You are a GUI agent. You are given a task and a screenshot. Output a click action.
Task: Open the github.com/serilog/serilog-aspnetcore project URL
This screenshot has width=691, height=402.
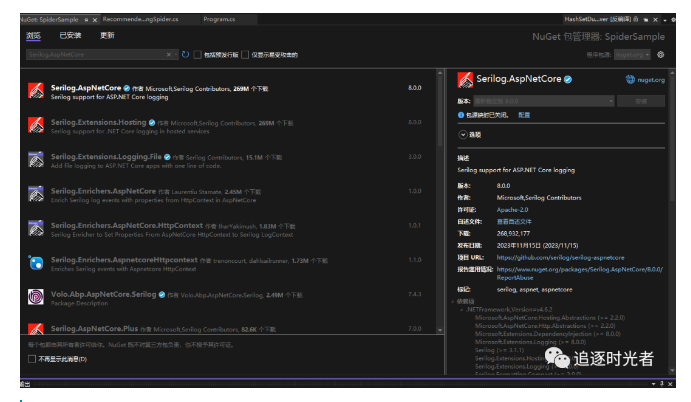pos(561,257)
